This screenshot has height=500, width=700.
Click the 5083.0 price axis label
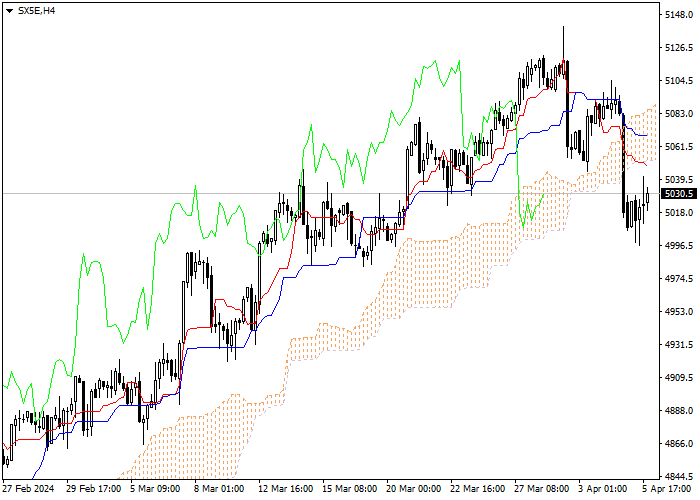(679, 114)
